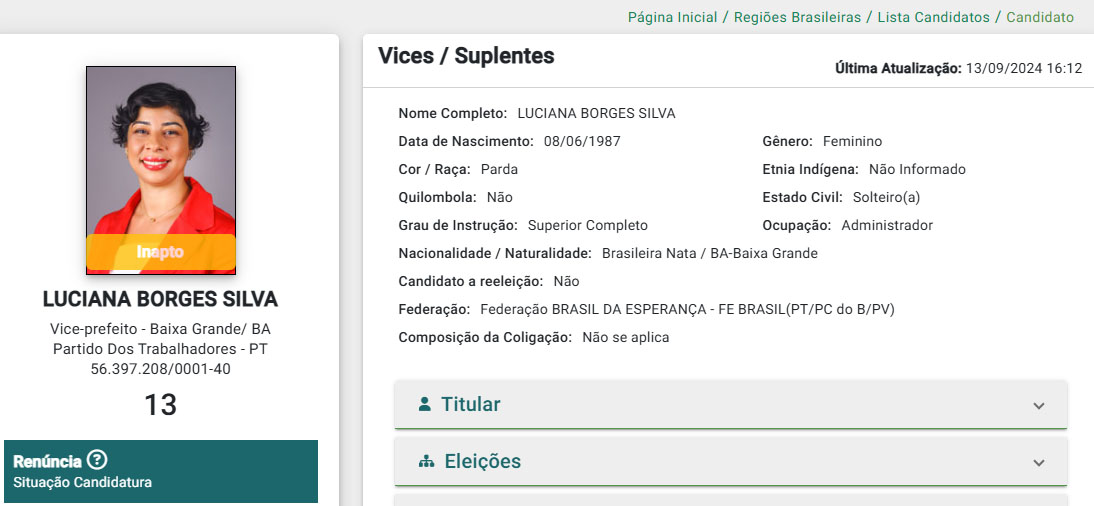This screenshot has height=506, width=1094.
Task: Open the Titular accordion header
Action: [x=730, y=404]
